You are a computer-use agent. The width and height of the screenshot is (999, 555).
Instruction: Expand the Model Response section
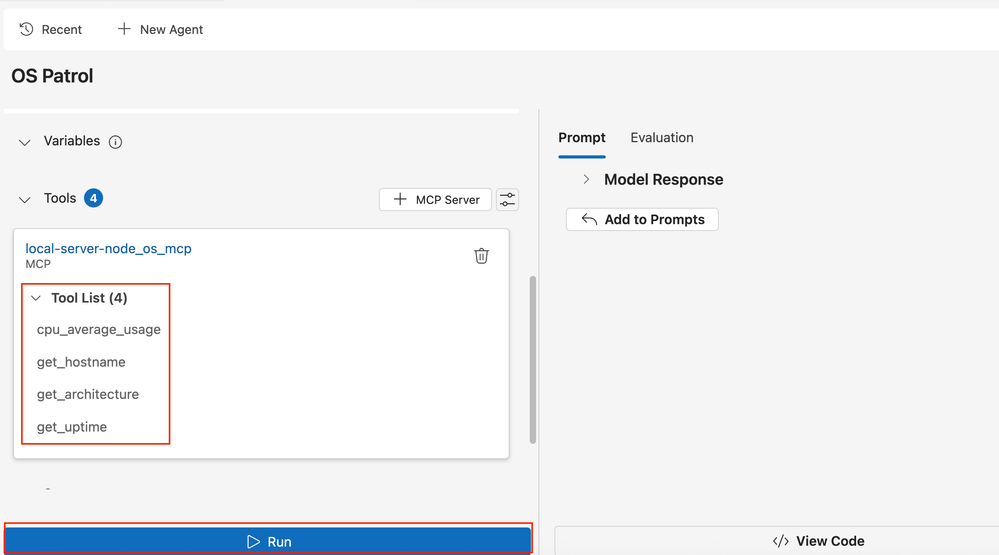pyautogui.click(x=586, y=180)
